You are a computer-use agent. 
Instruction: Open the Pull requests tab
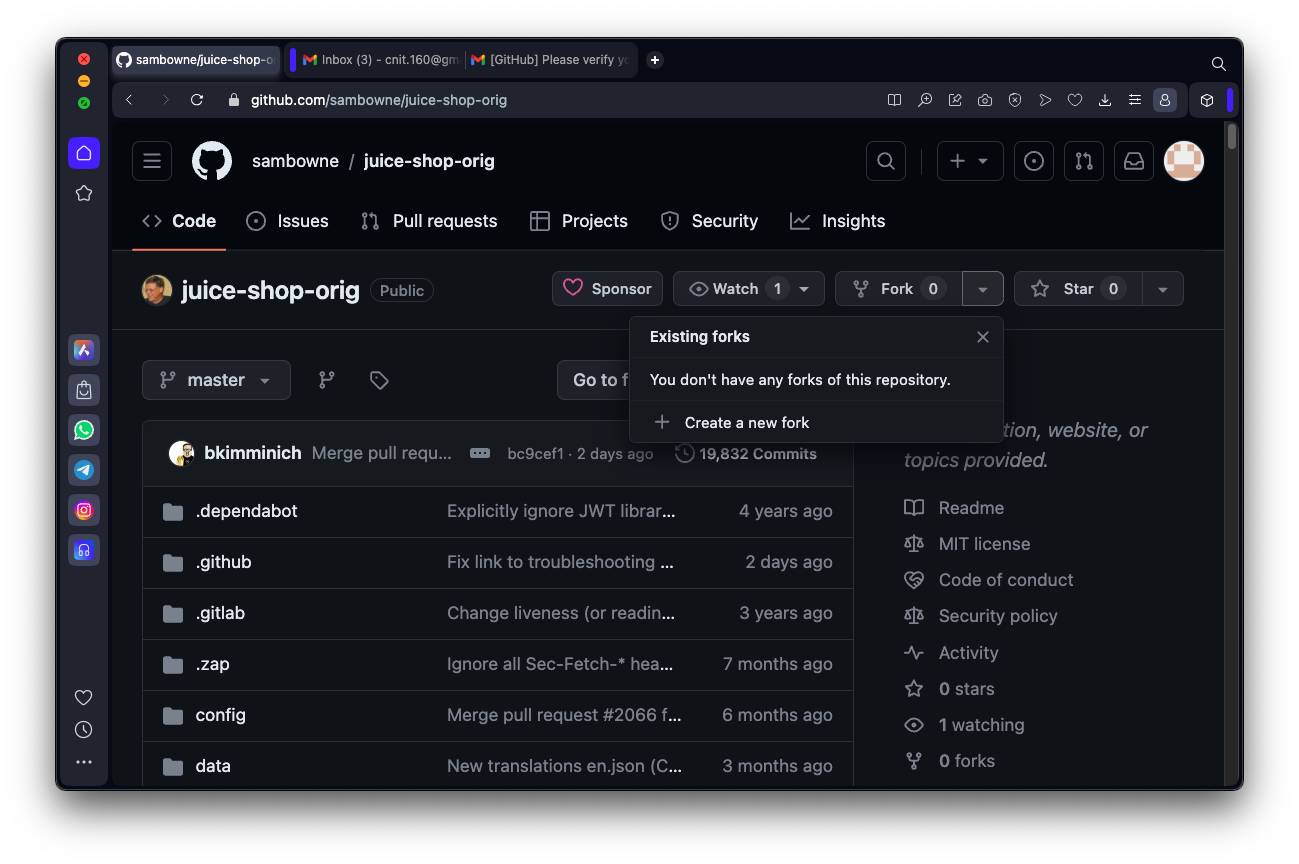429,221
